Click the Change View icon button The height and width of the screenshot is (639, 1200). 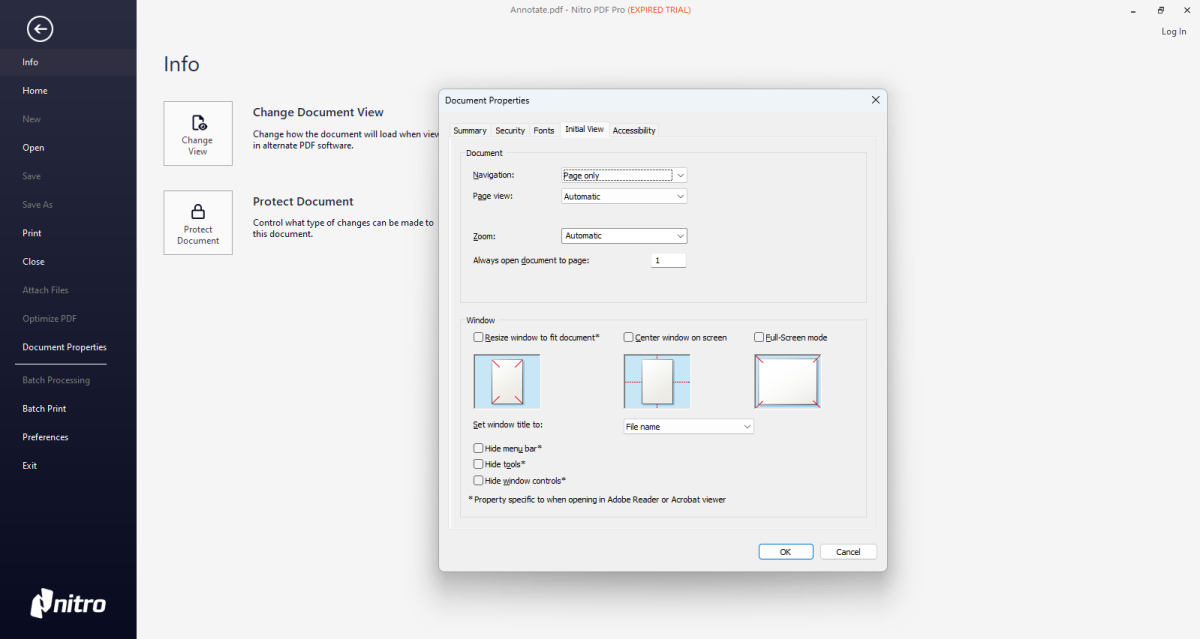[198, 133]
